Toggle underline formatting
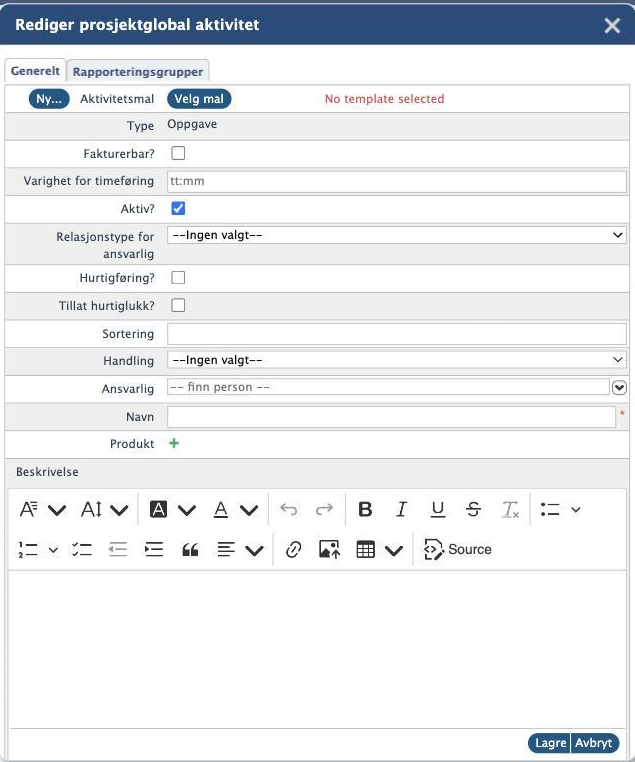 tap(438, 509)
